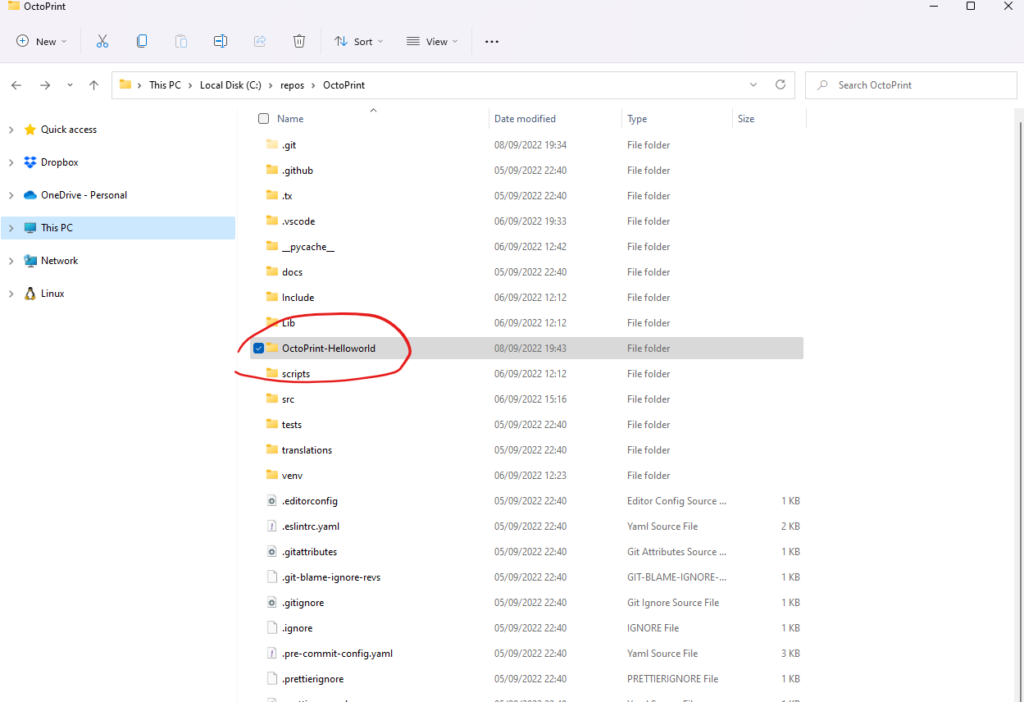
Task: Click the Share icon in toolbar
Action: tap(260, 41)
